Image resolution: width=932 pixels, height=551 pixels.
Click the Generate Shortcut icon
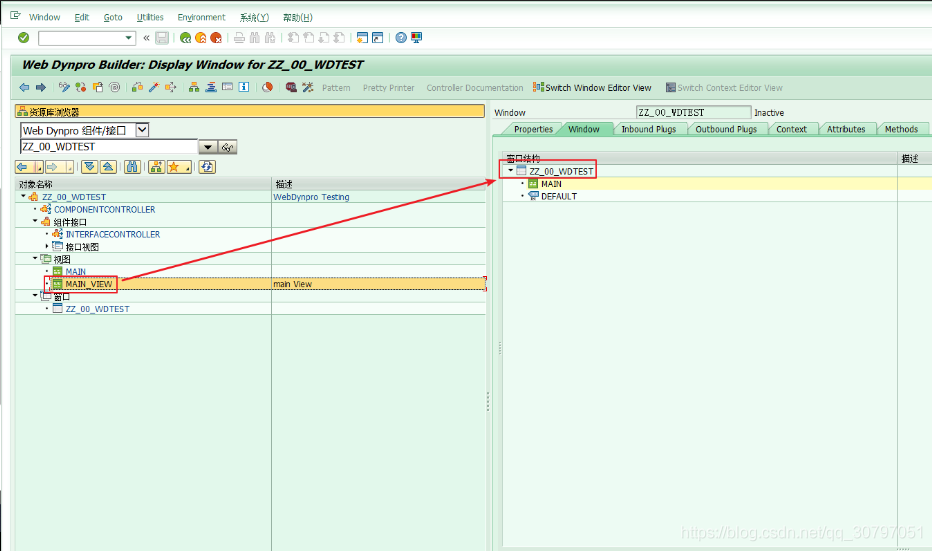tap(377, 38)
